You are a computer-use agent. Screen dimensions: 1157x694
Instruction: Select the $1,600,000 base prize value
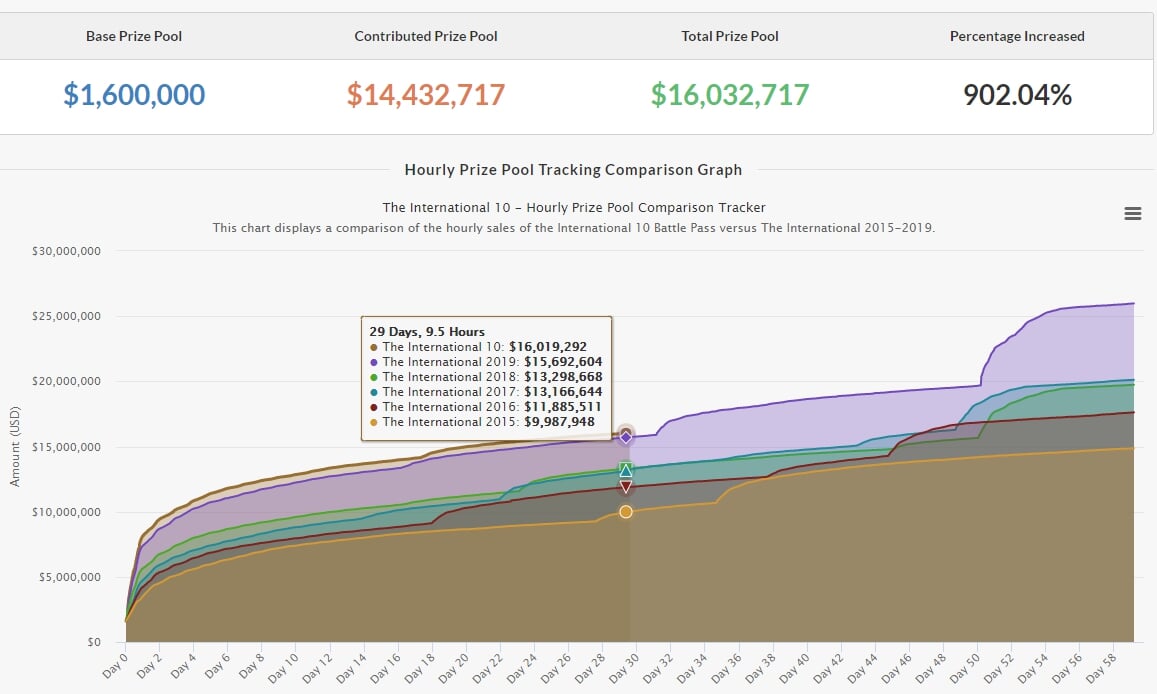[134, 94]
